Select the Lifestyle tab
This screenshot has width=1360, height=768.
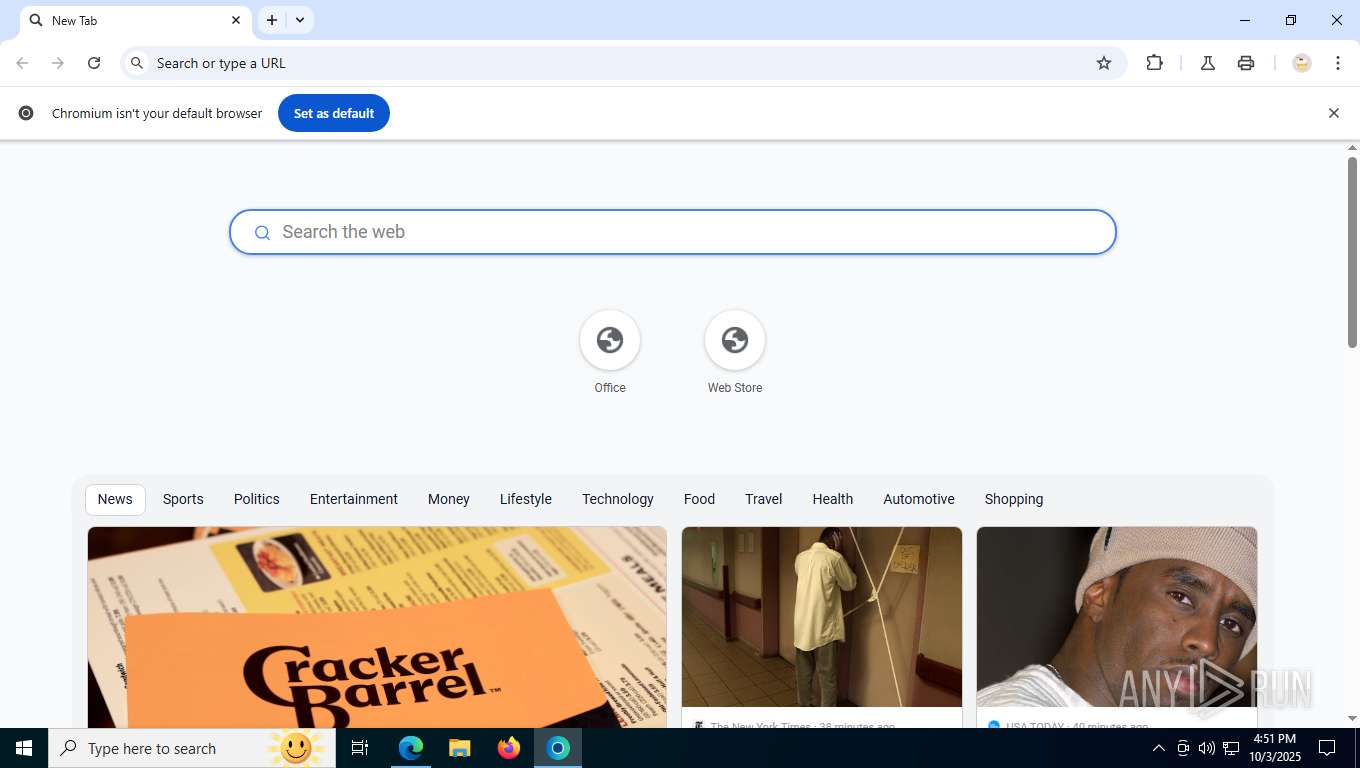tap(526, 499)
